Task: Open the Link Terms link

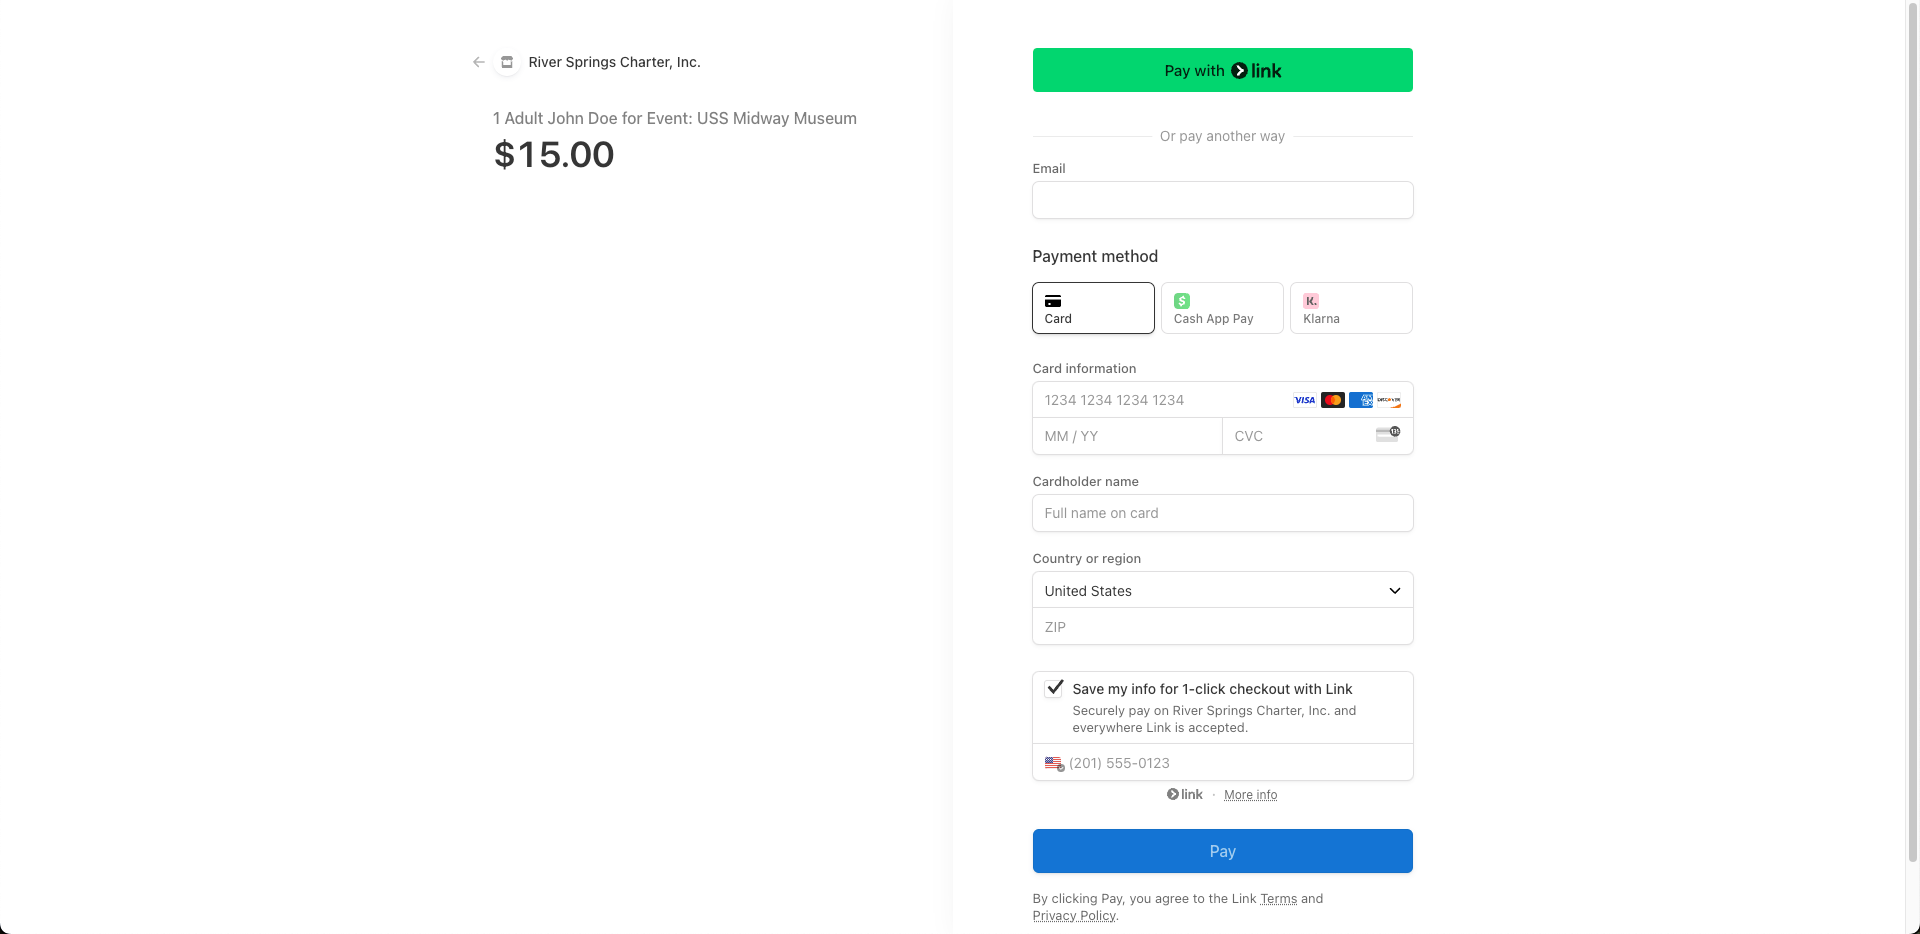Action: 1278,899
